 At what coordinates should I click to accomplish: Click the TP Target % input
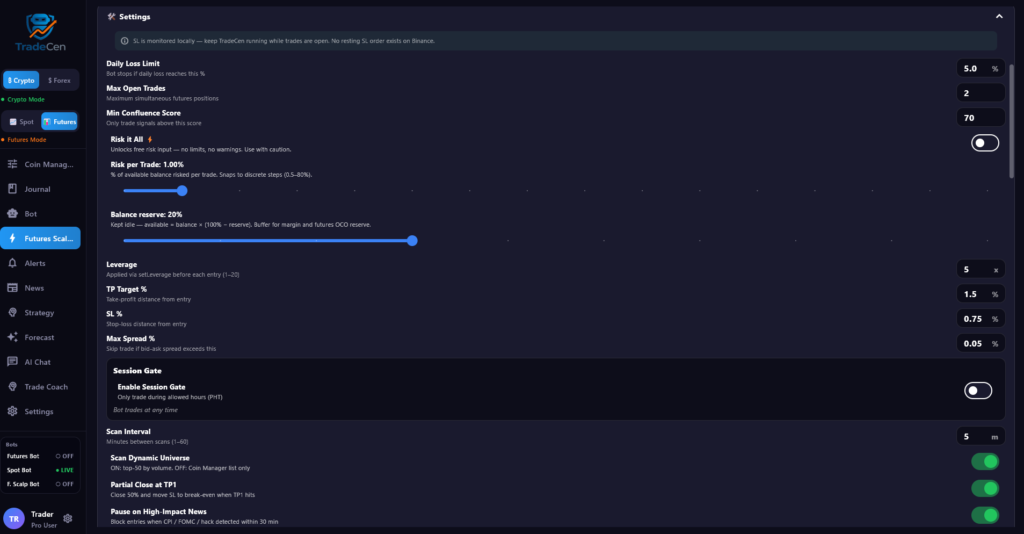tap(980, 294)
